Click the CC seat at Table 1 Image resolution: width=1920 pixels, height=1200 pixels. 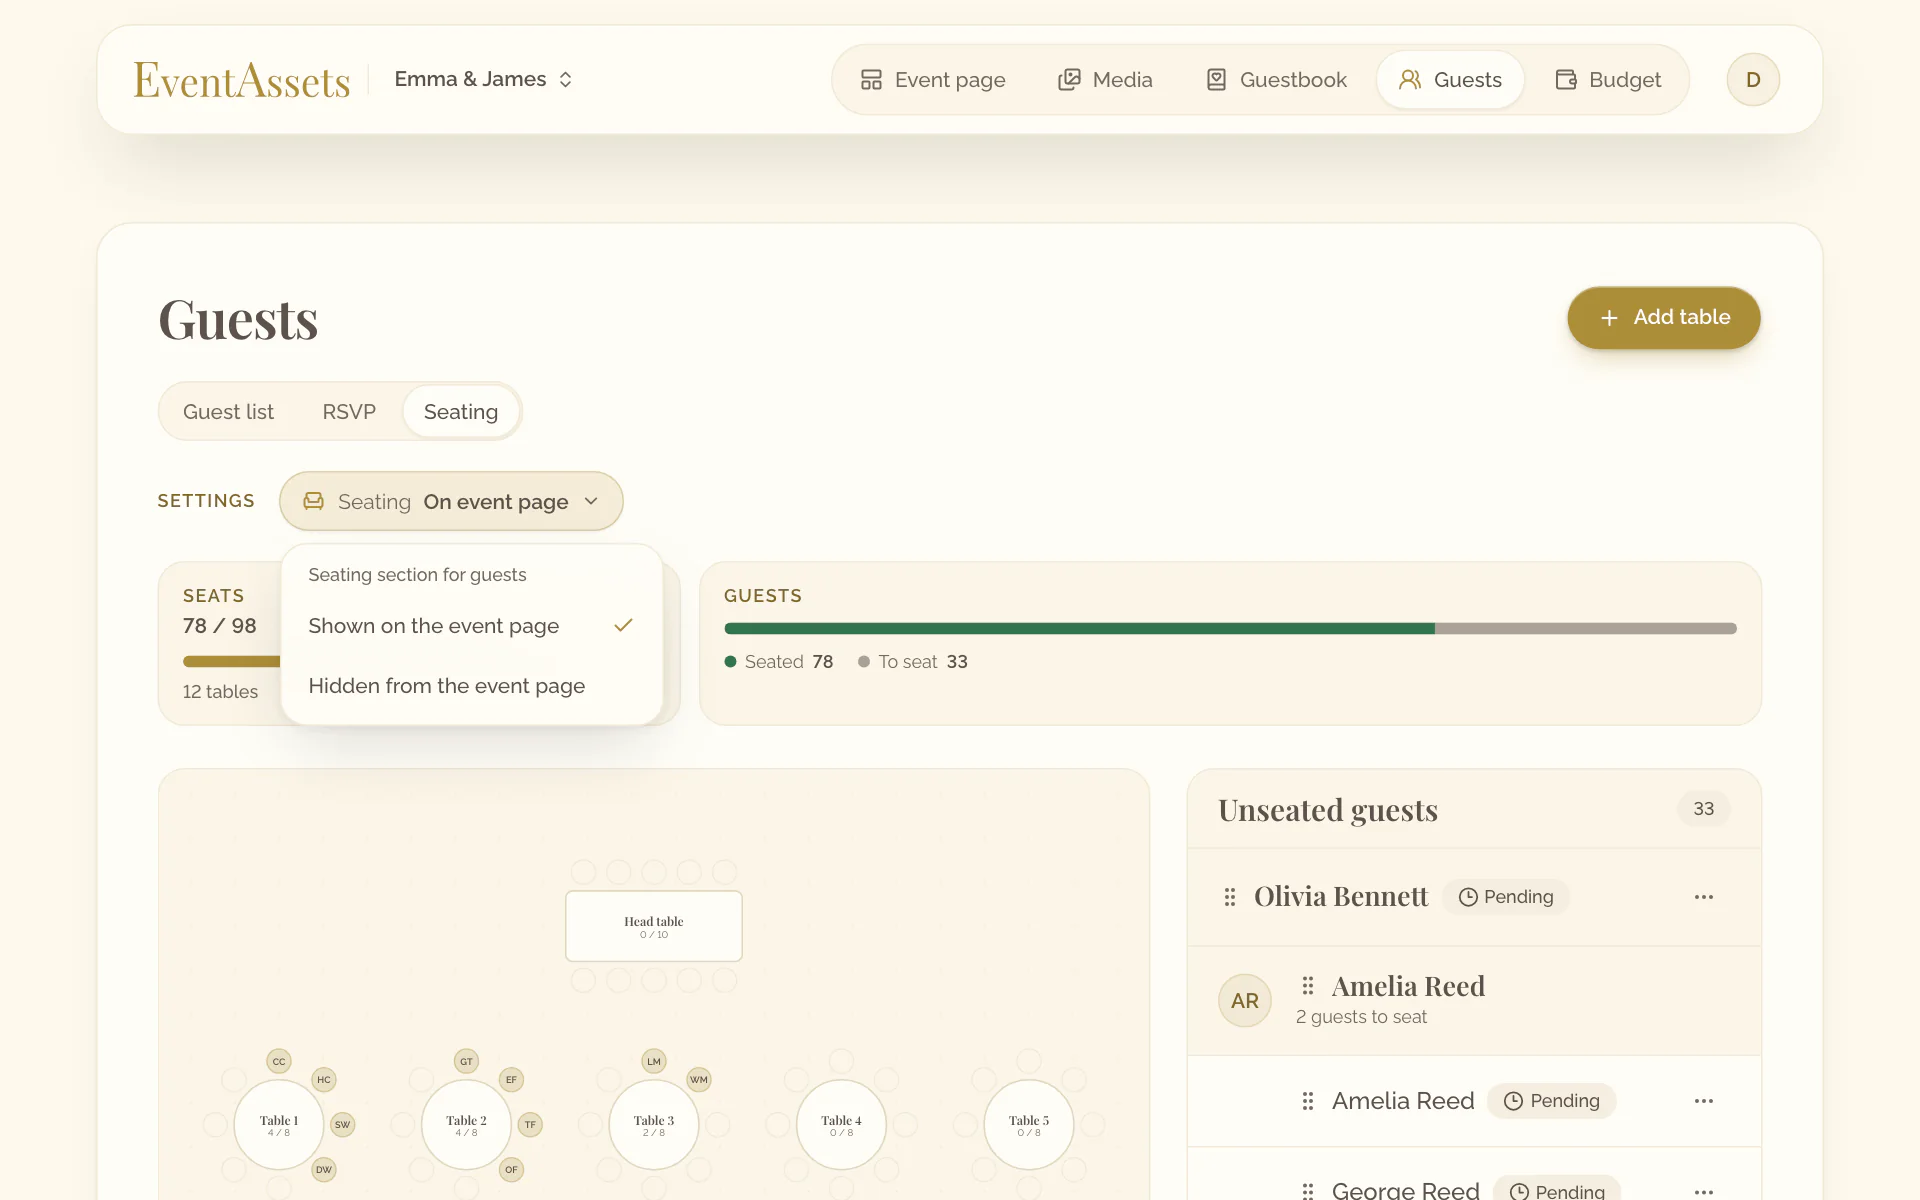click(x=279, y=1061)
